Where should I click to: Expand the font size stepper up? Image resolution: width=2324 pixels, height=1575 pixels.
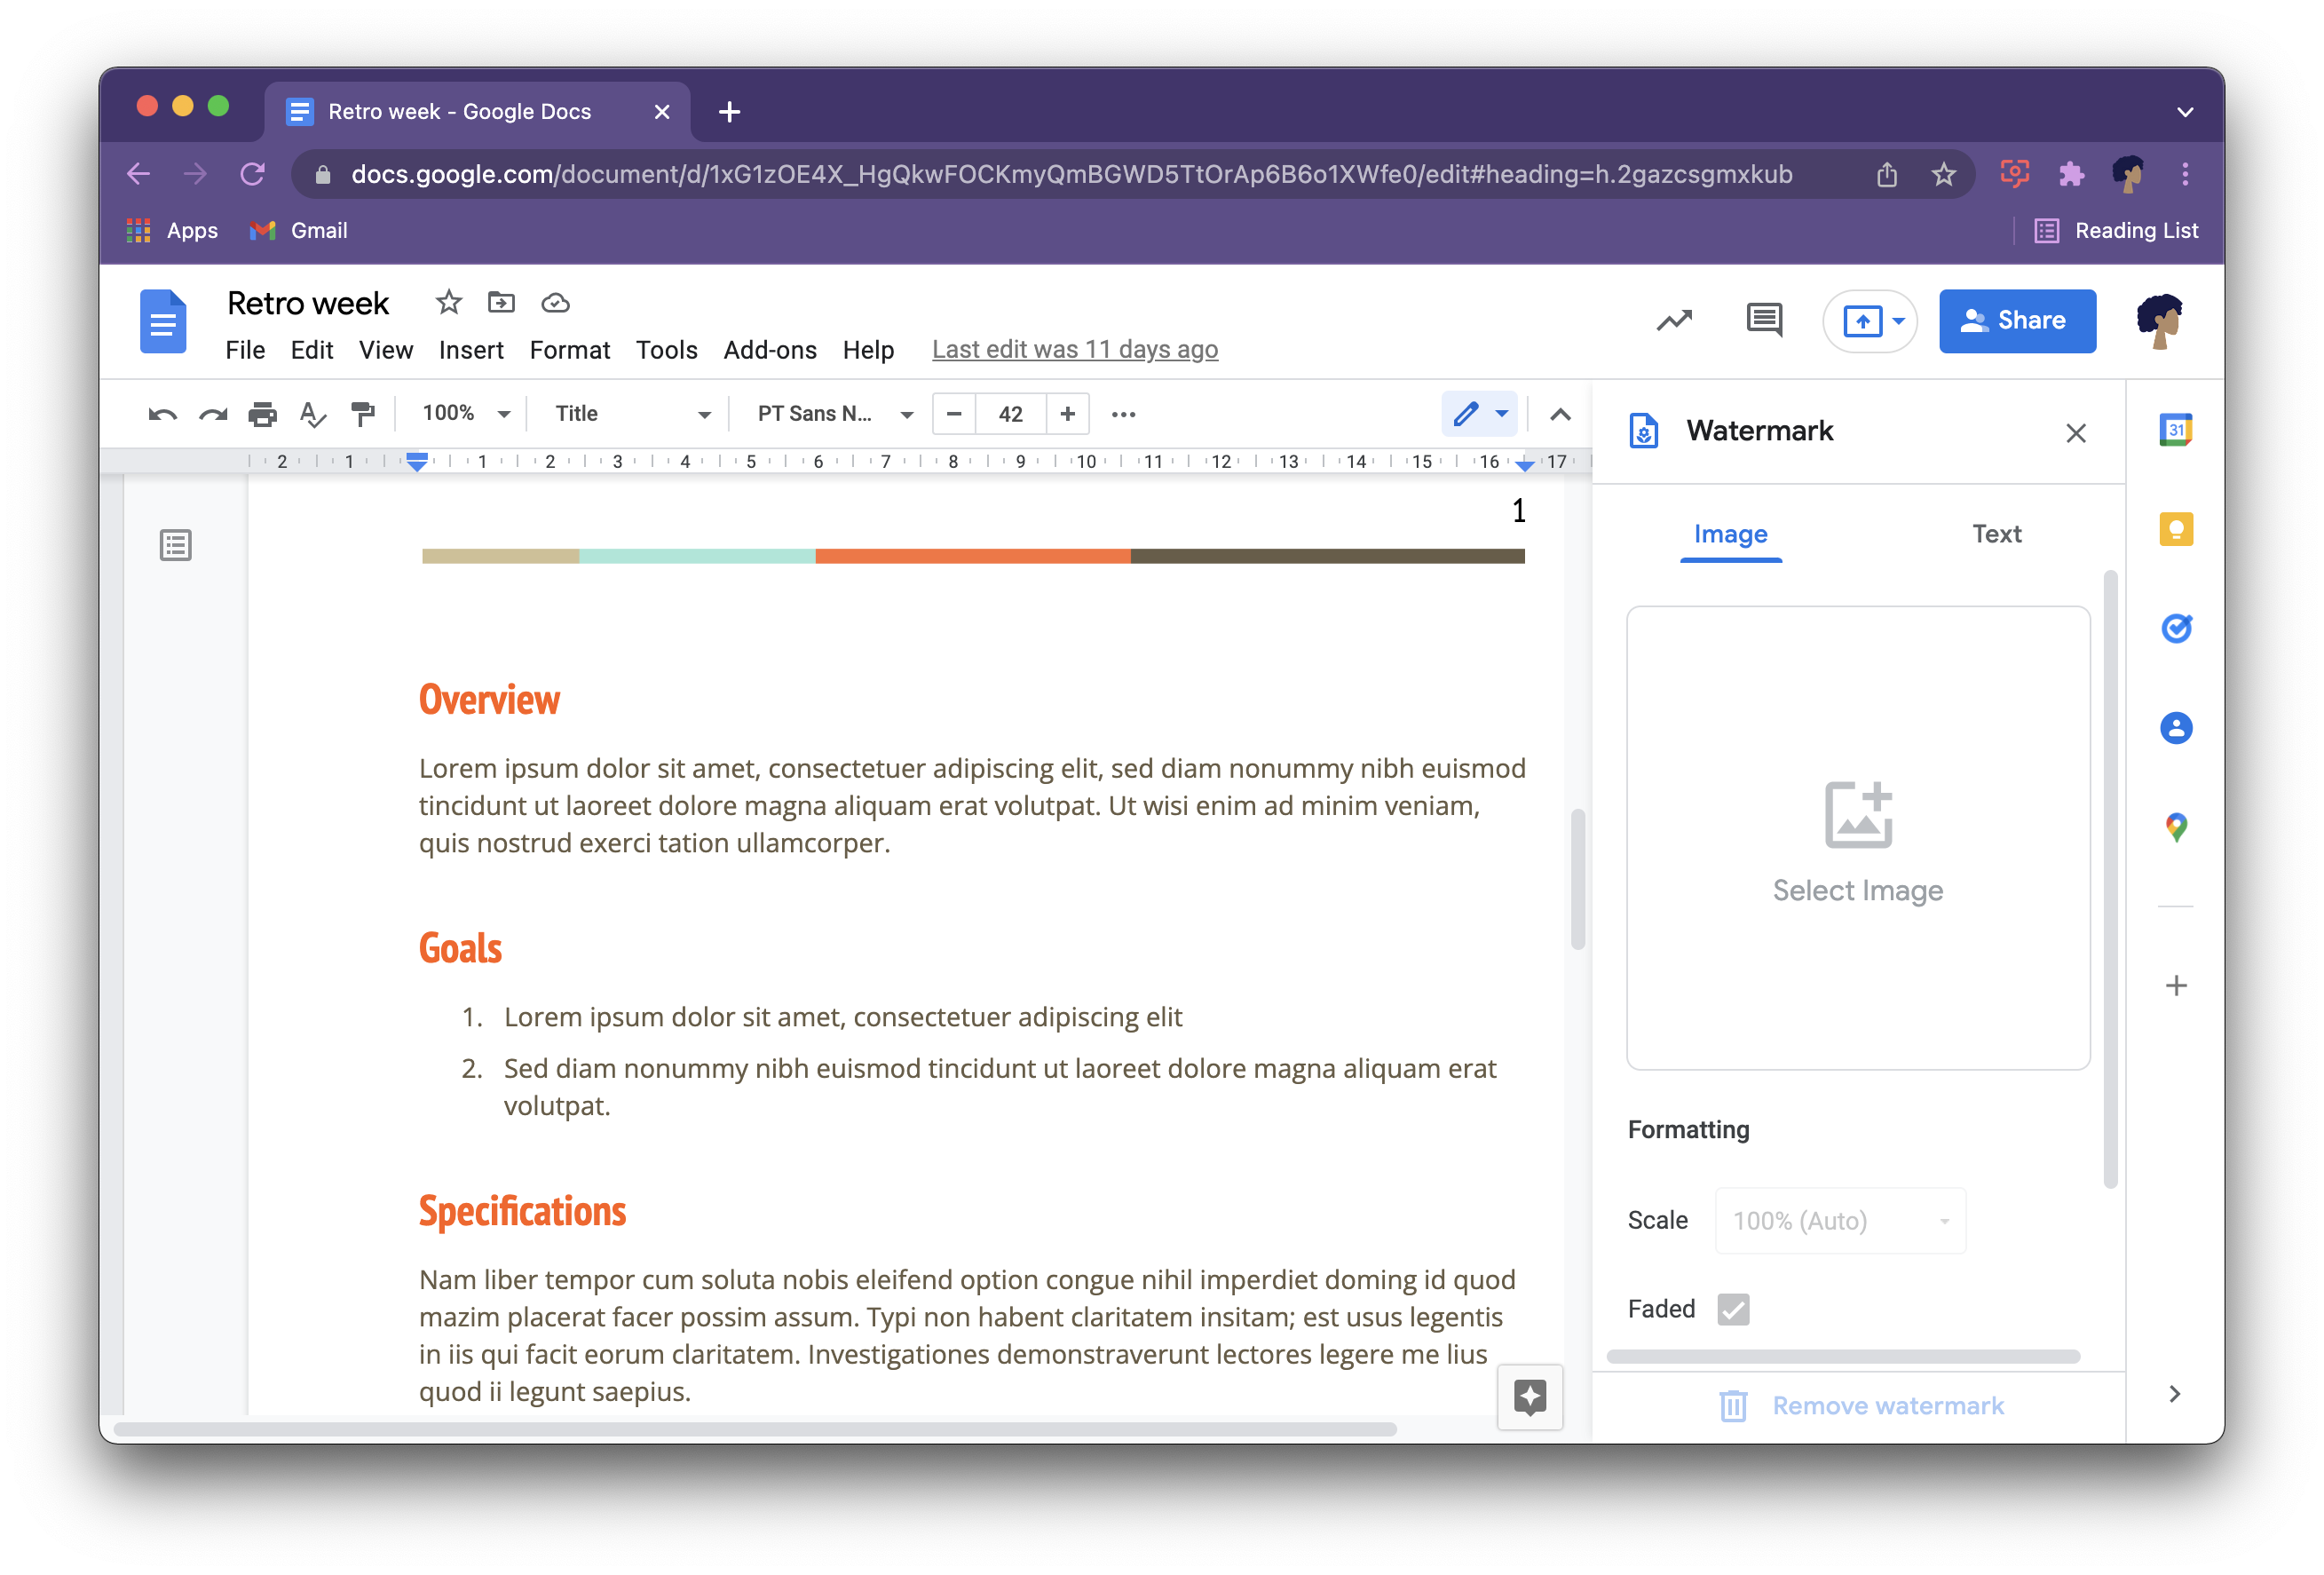coord(1068,413)
